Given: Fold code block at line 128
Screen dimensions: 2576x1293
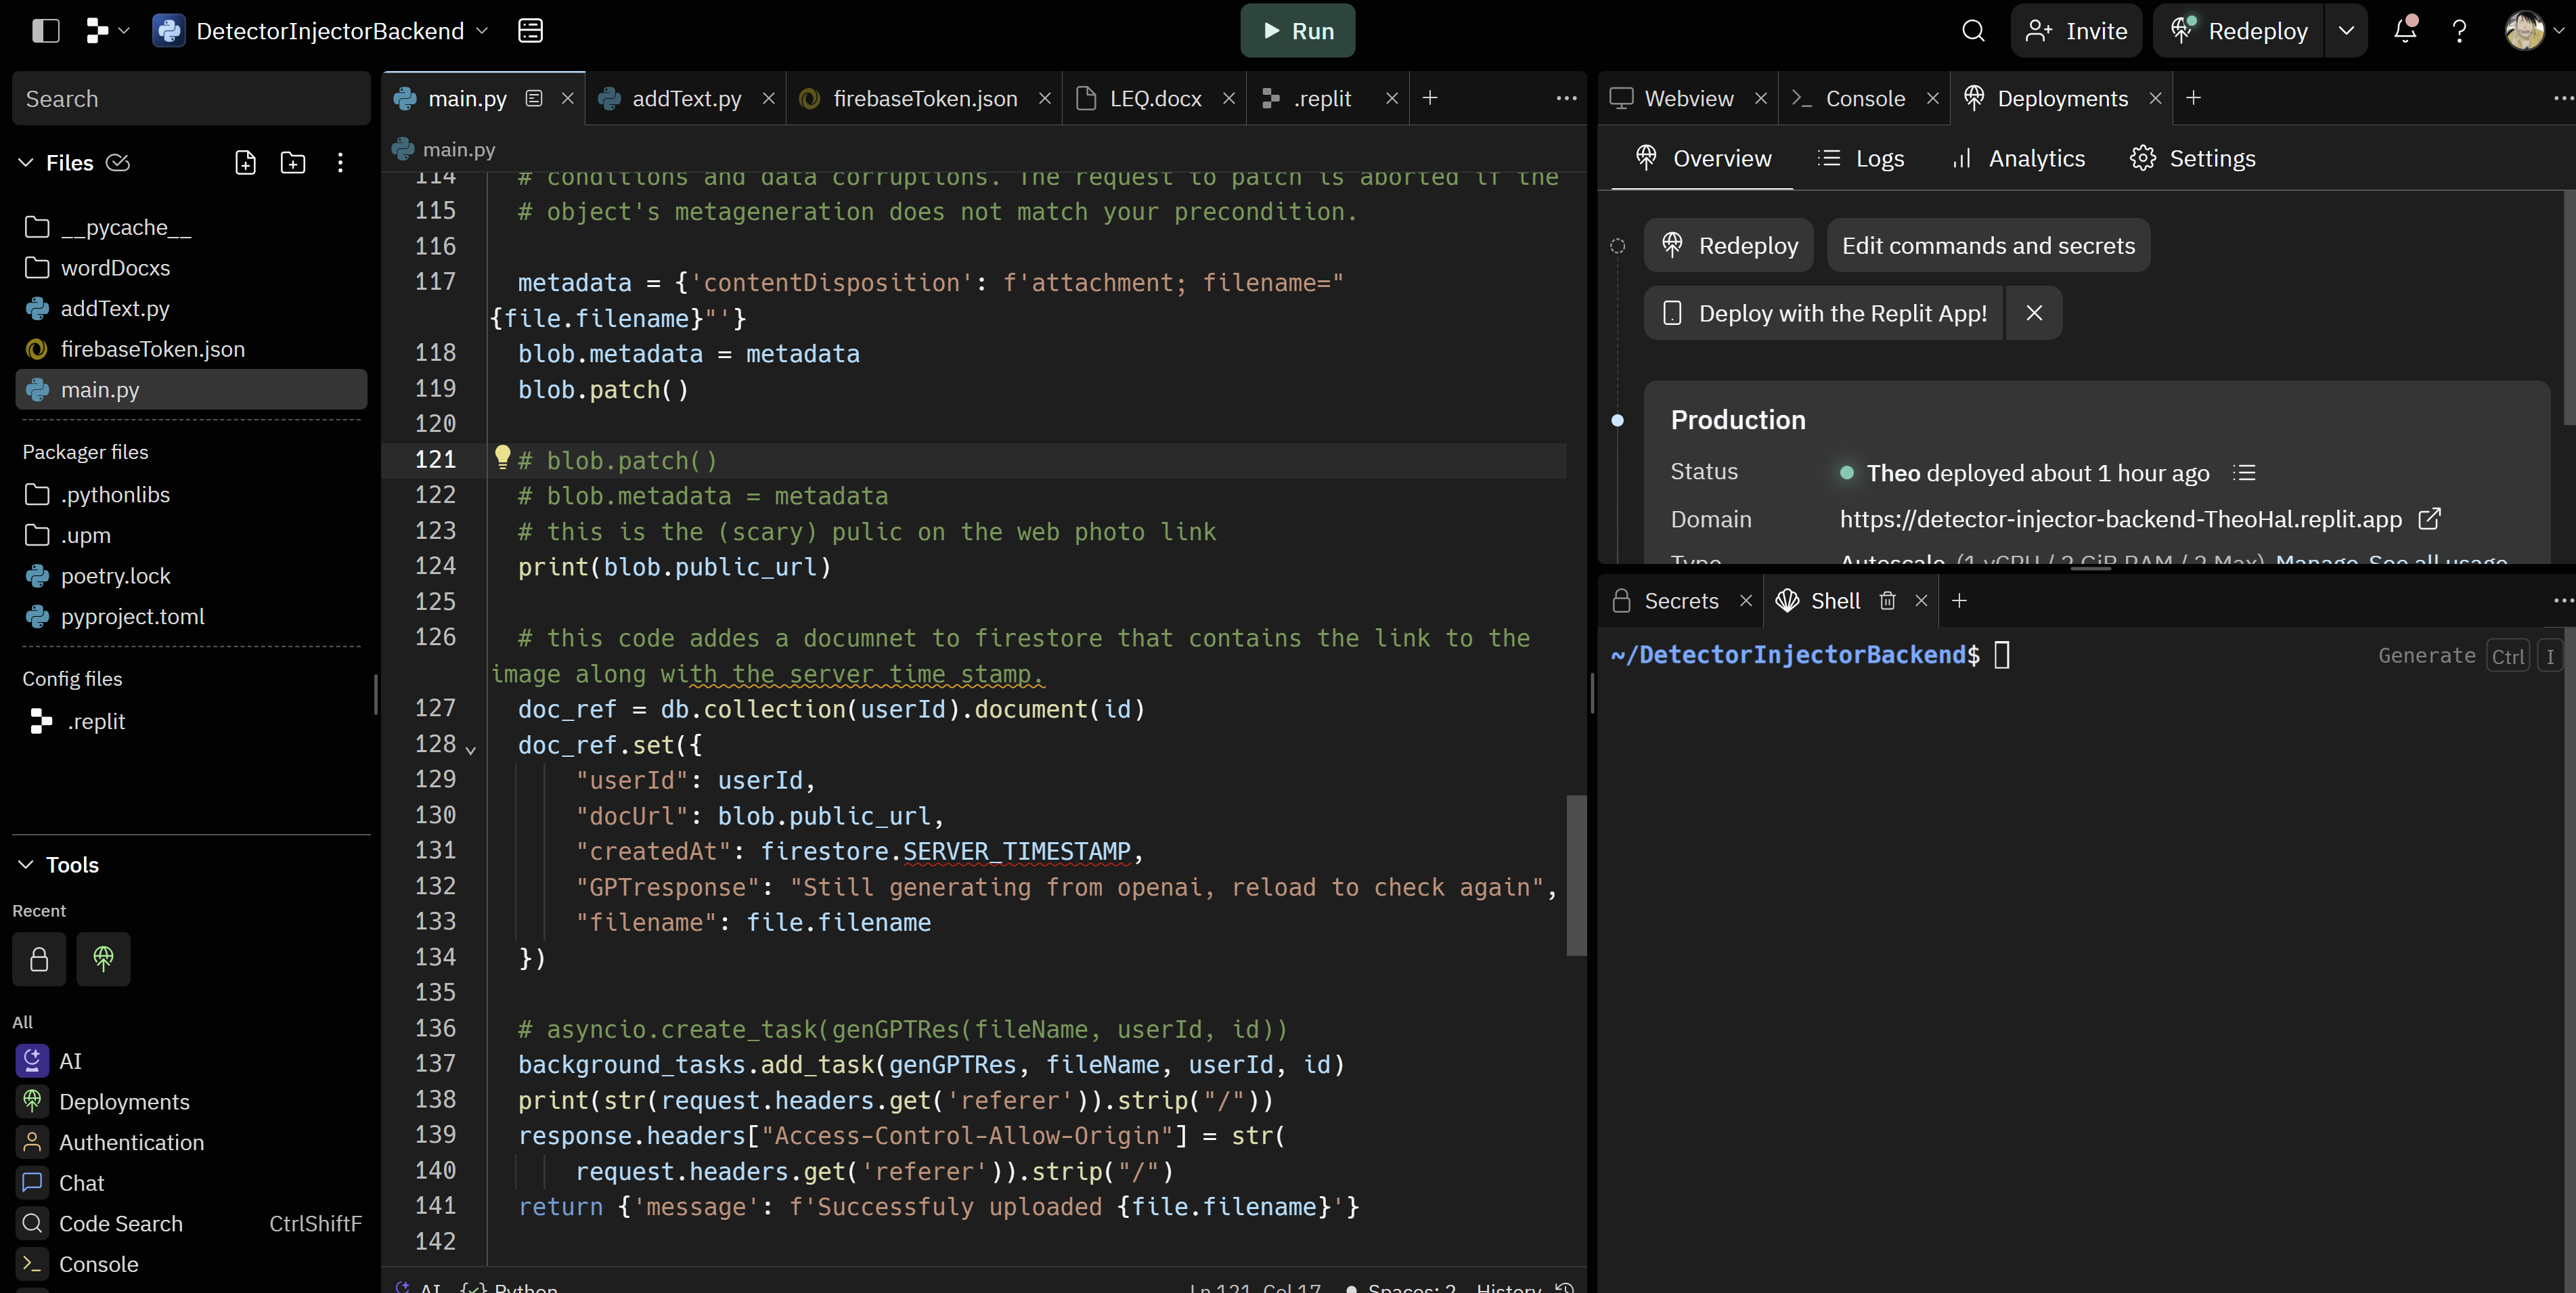Looking at the screenshot, I should 471,748.
